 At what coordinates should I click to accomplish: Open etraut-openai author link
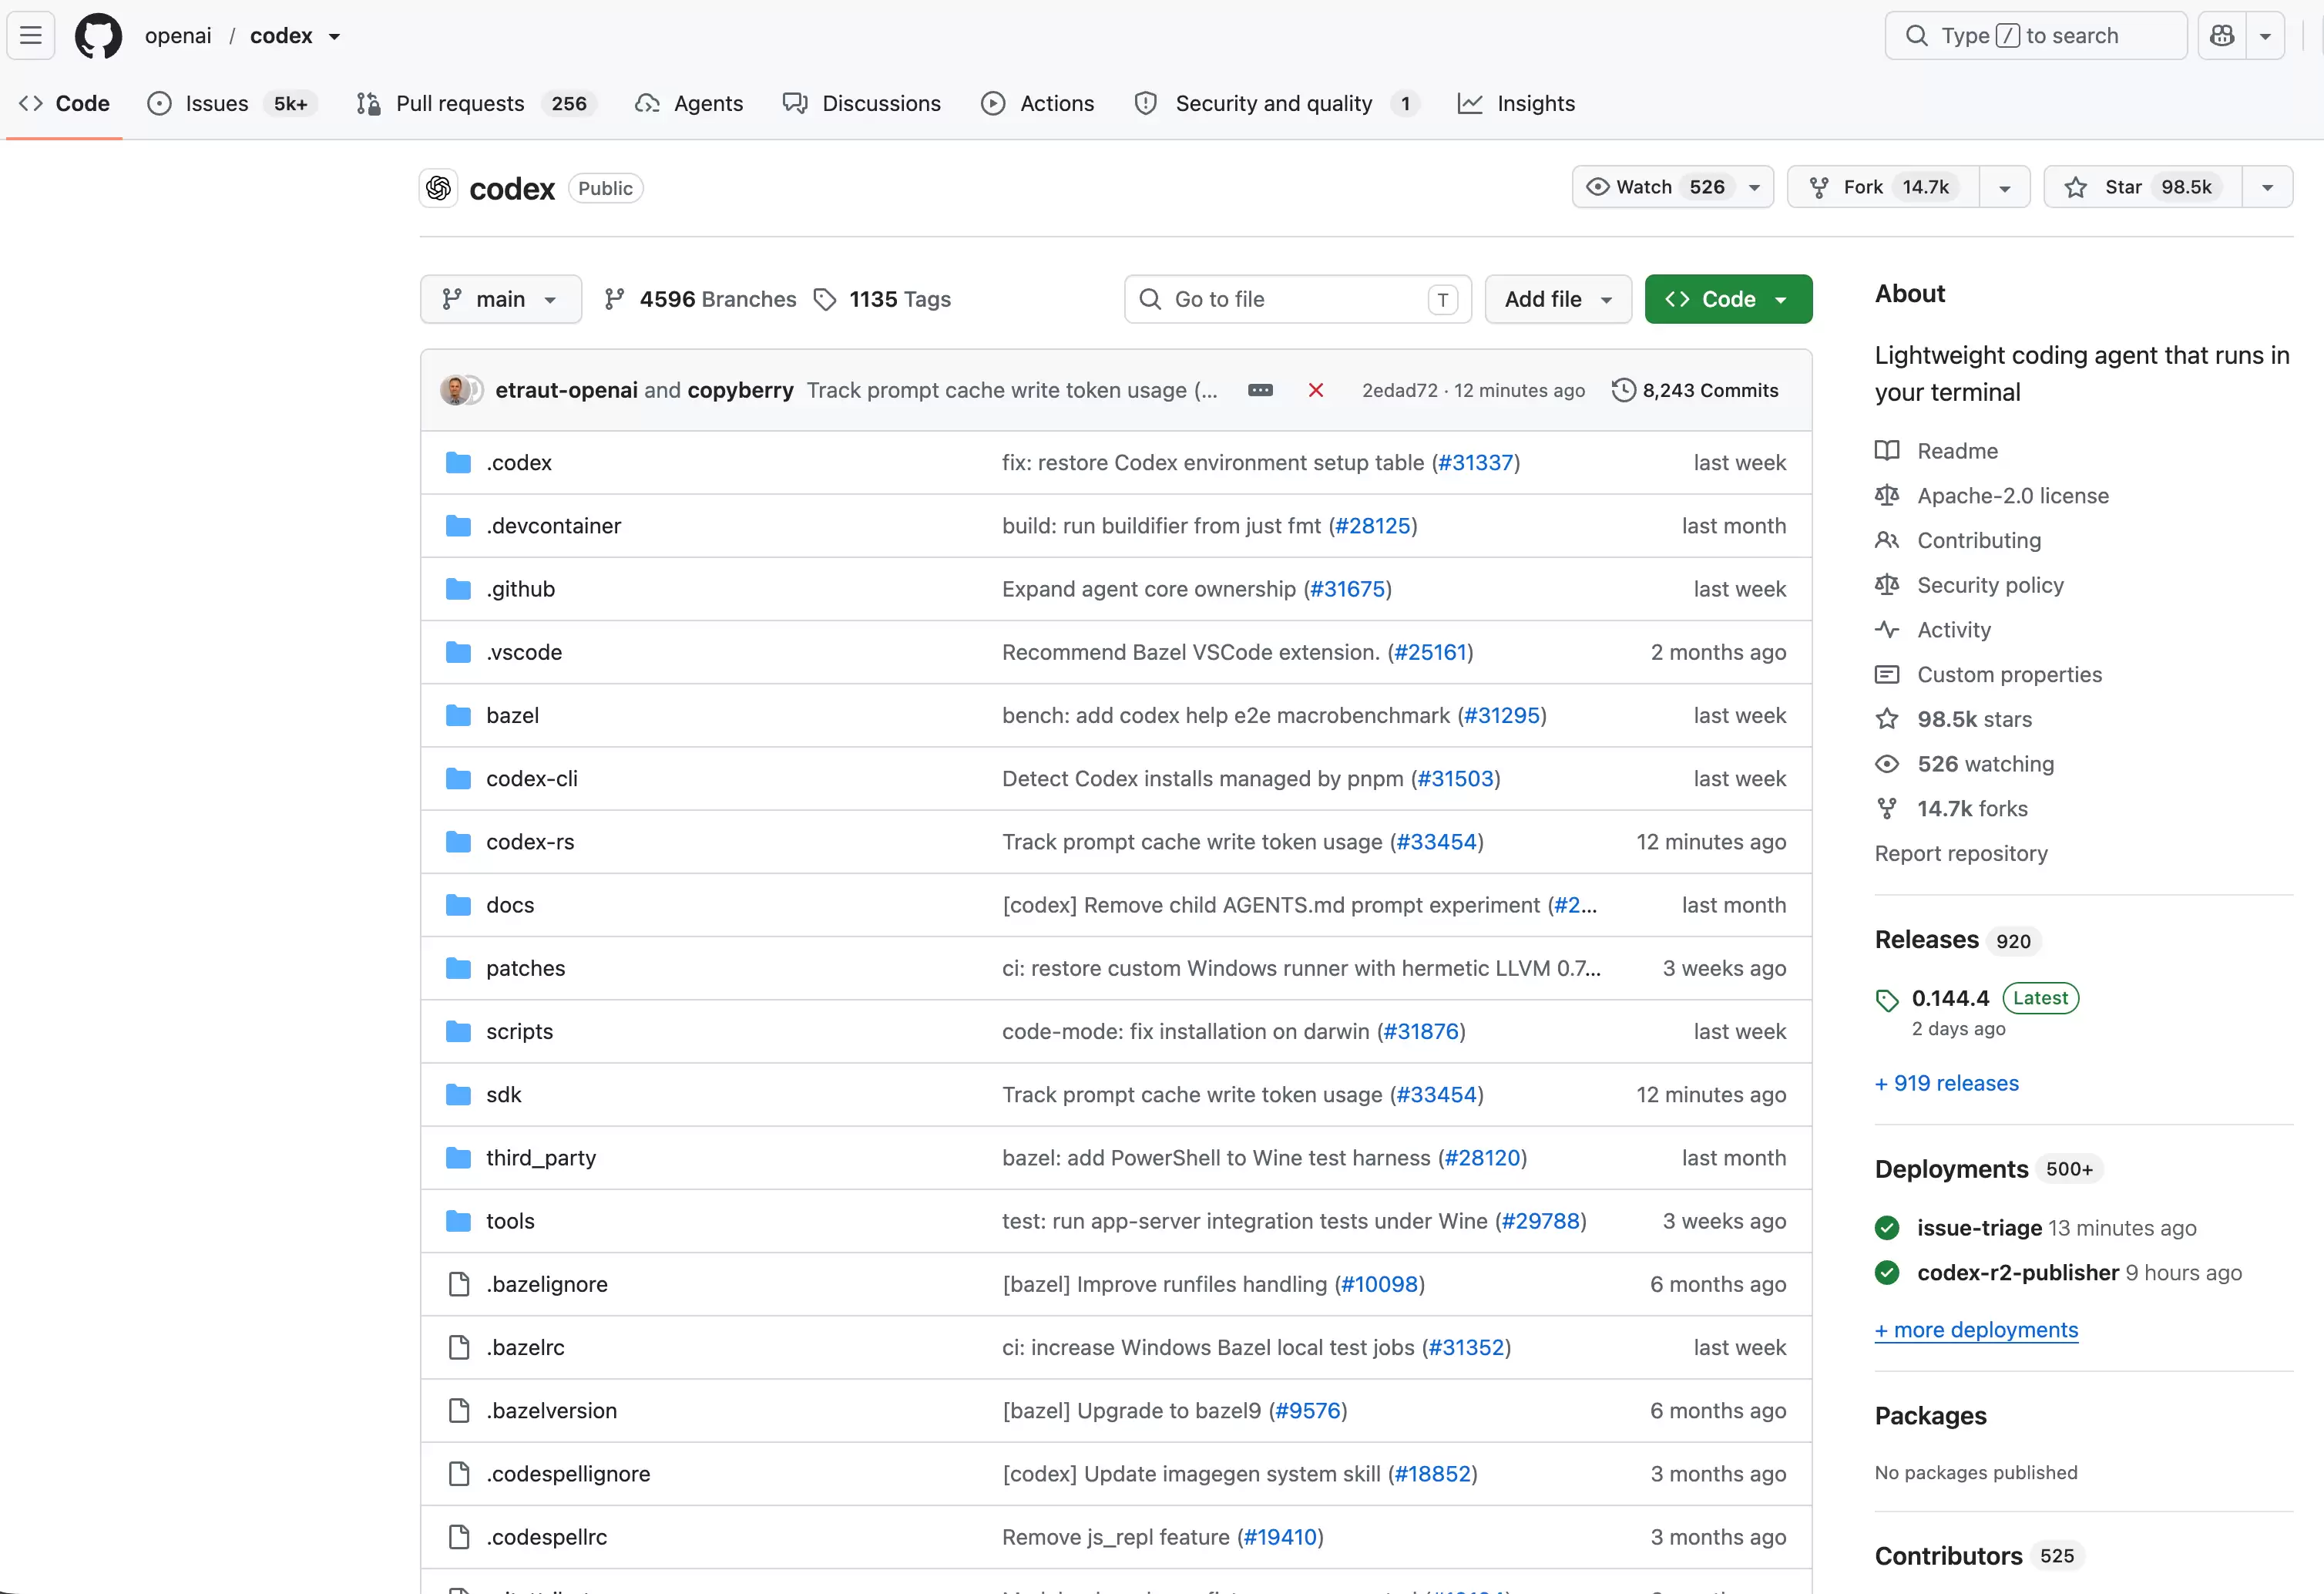(x=566, y=390)
